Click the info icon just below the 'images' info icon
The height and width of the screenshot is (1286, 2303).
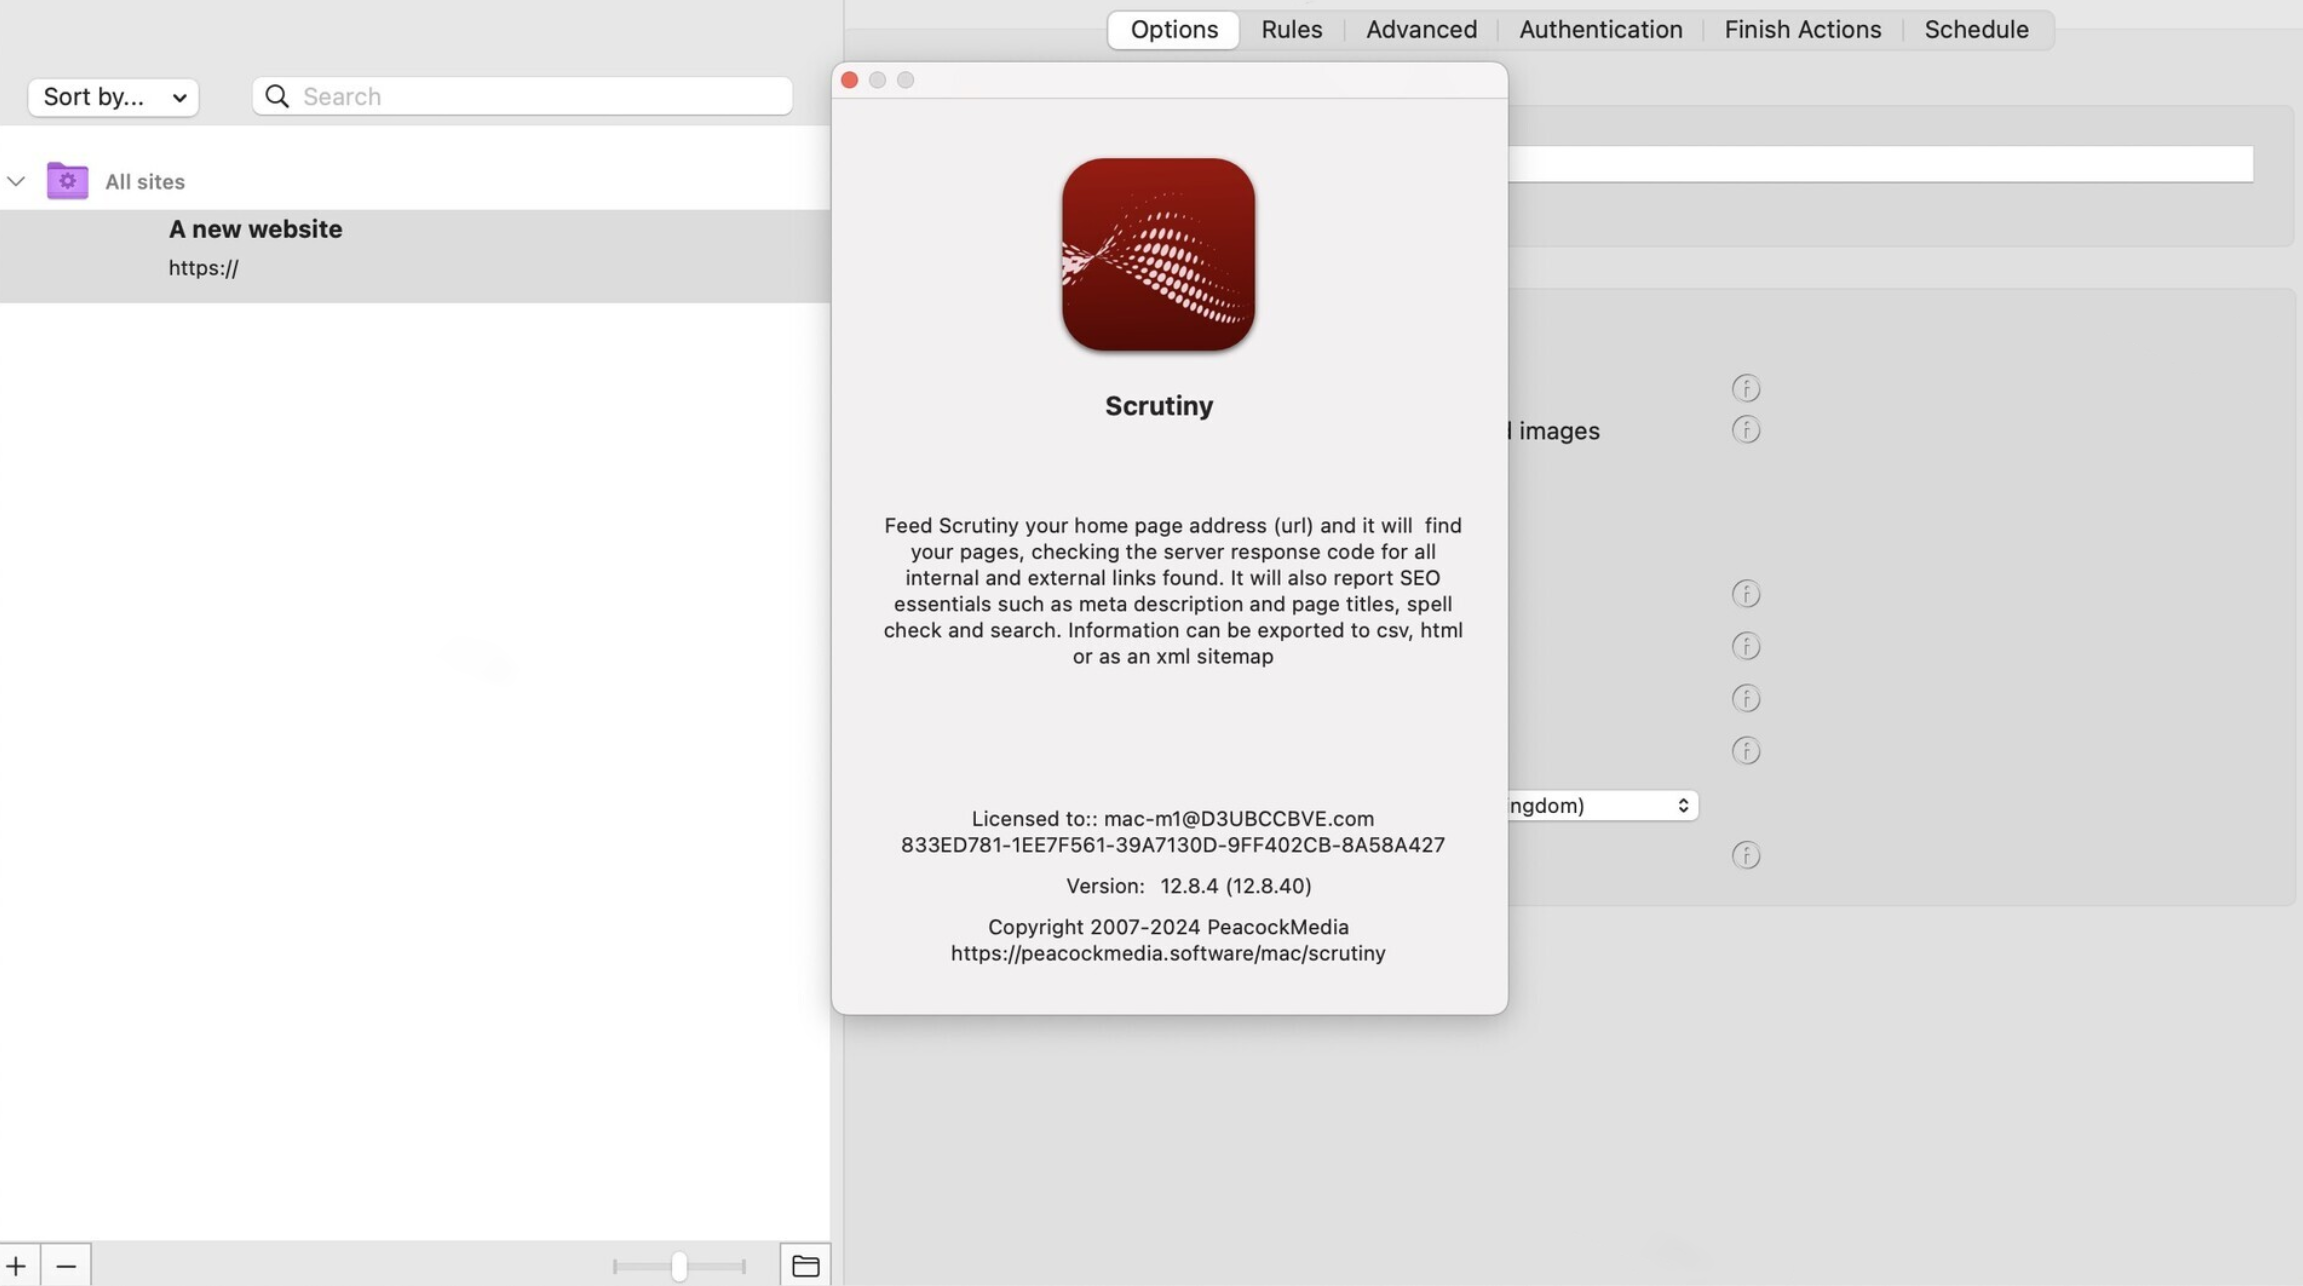pos(1745,594)
